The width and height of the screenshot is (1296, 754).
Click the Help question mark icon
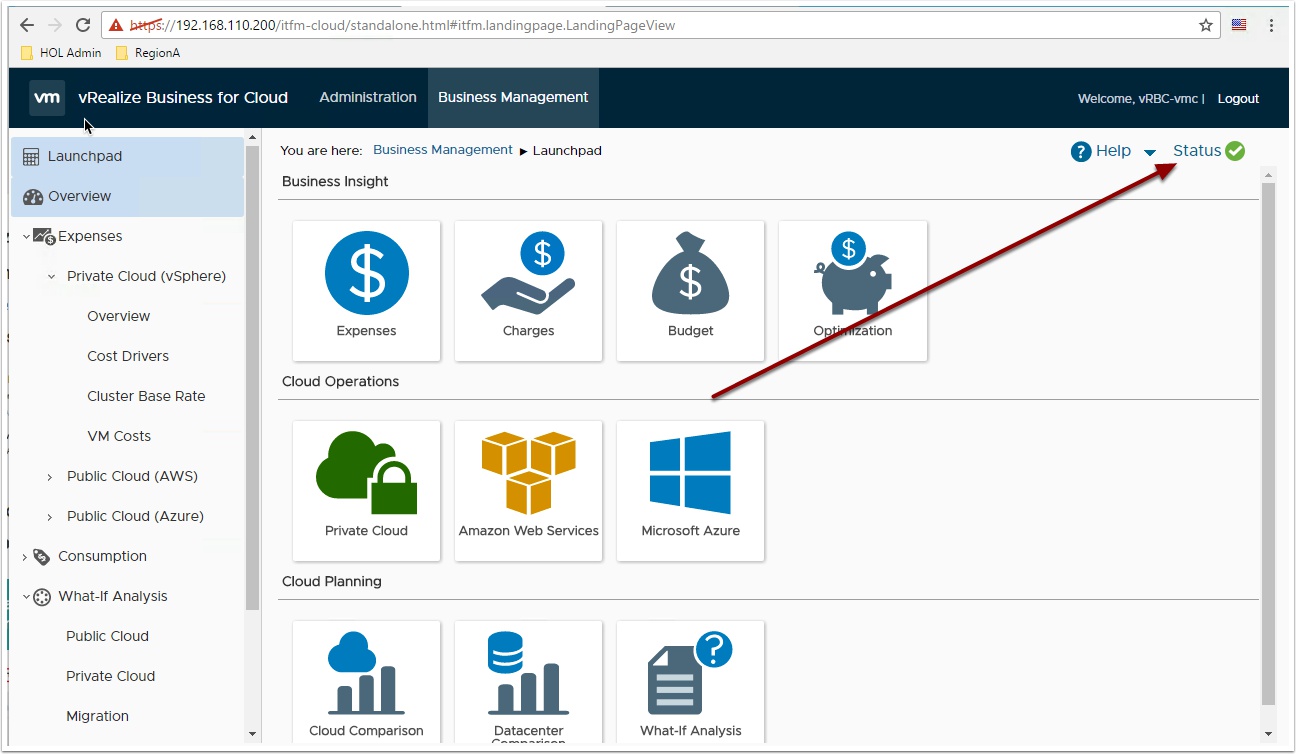pyautogui.click(x=1081, y=151)
